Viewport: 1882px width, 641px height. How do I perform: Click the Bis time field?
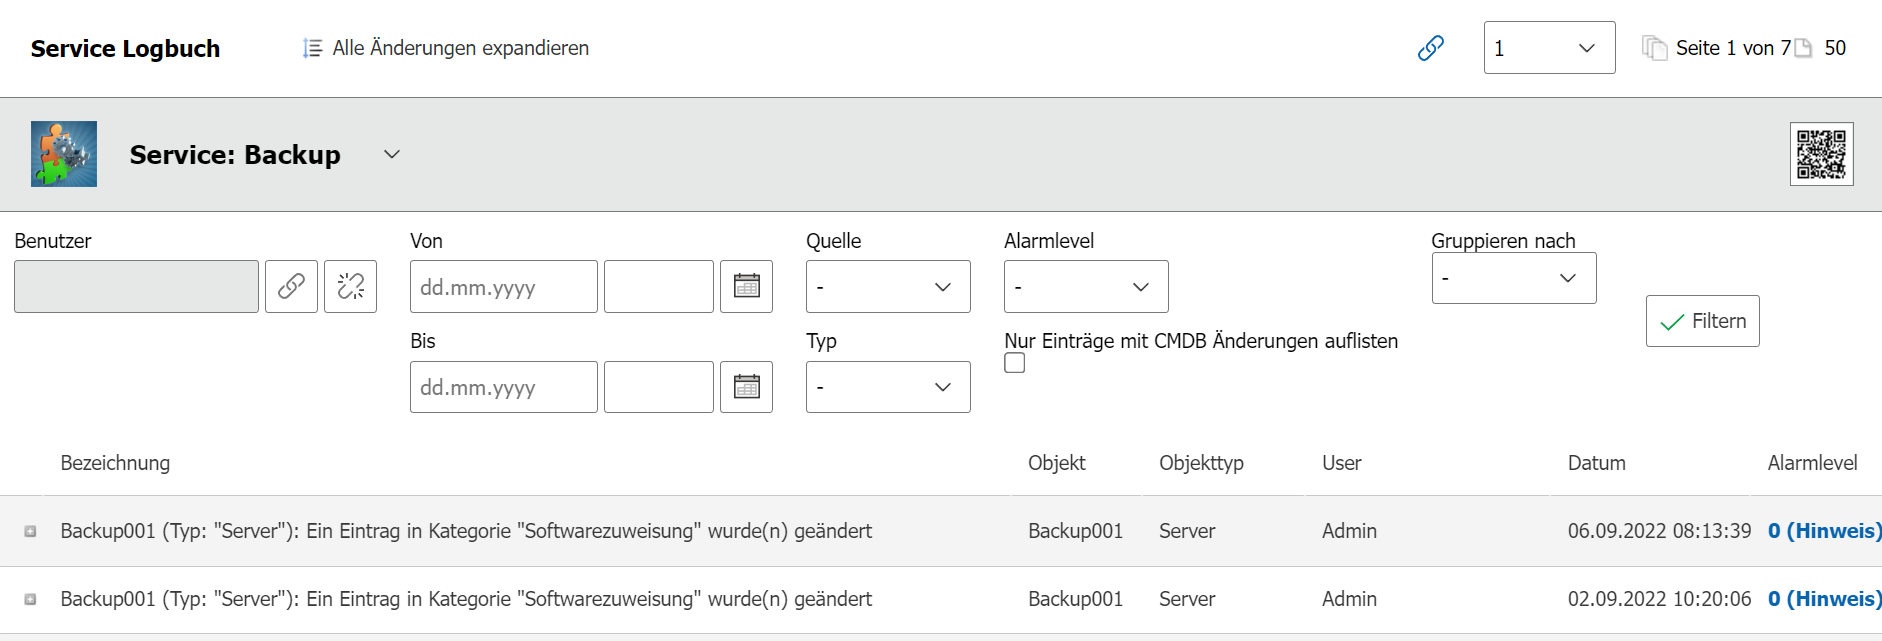[x=659, y=387]
